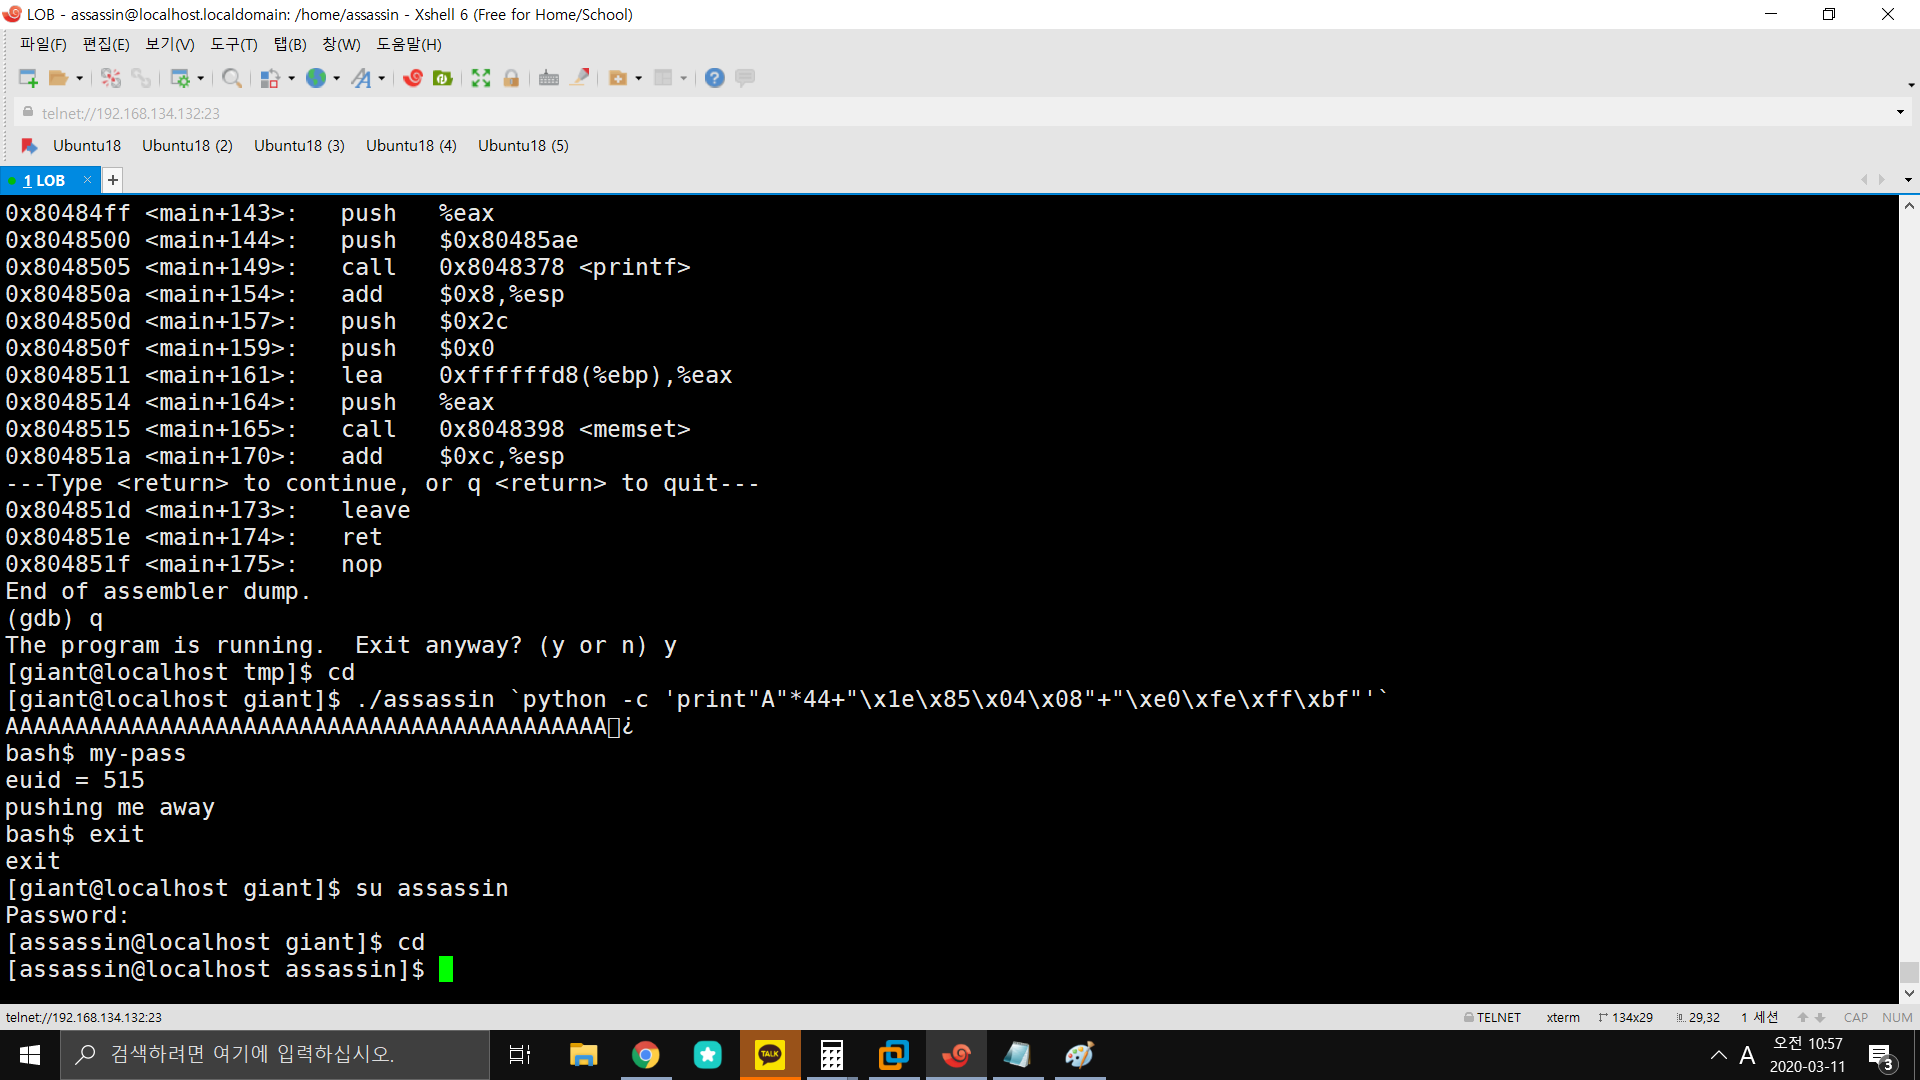The image size is (1920, 1080).
Task: Open the 보기(V) menu
Action: [169, 44]
